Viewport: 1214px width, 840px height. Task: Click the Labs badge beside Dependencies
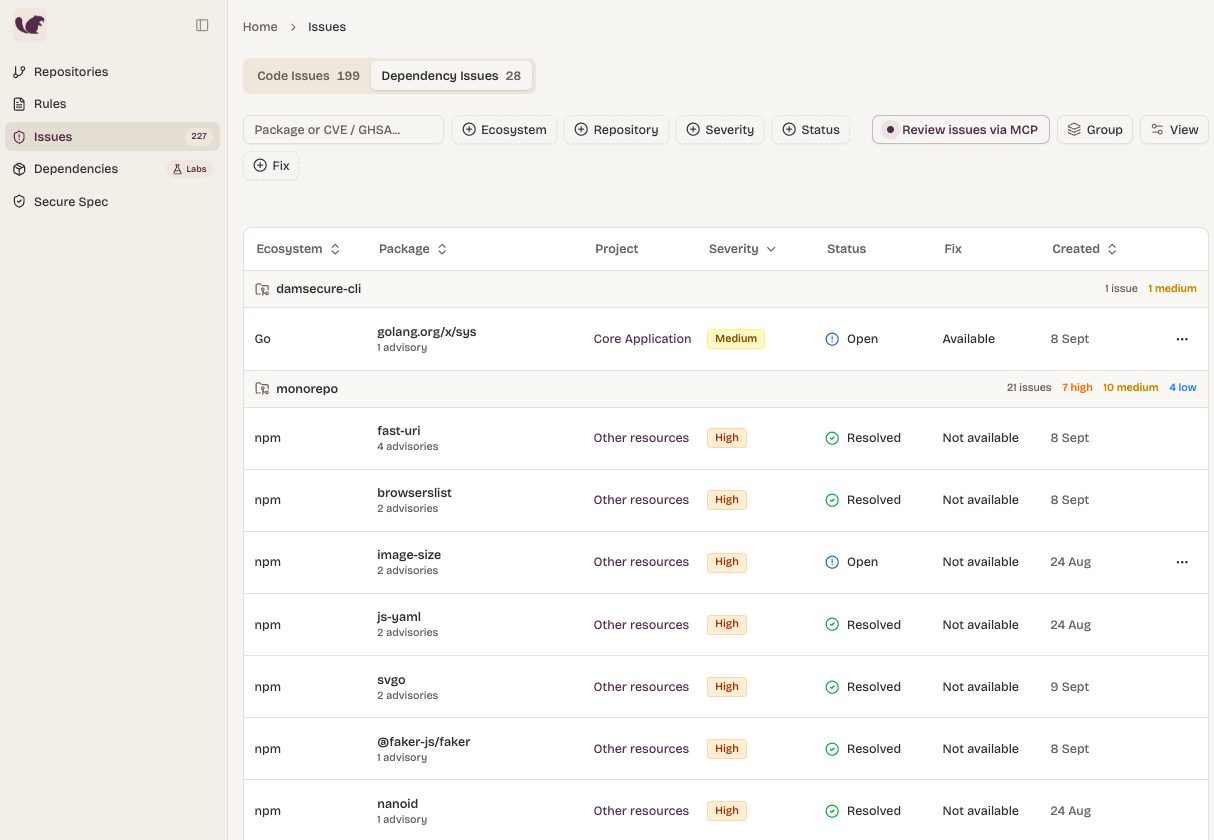click(x=190, y=169)
